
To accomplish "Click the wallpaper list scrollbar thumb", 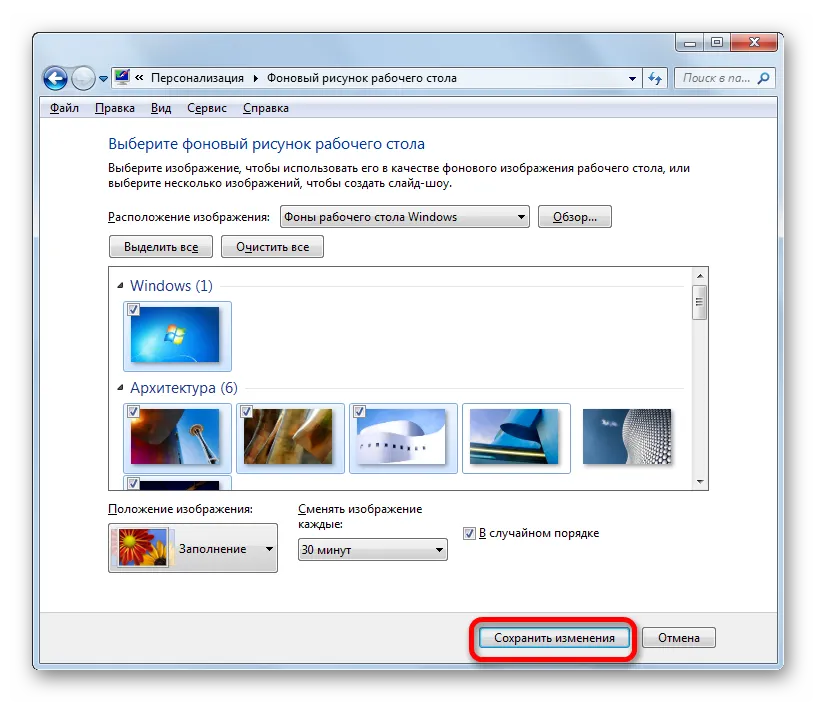I will click(700, 302).
